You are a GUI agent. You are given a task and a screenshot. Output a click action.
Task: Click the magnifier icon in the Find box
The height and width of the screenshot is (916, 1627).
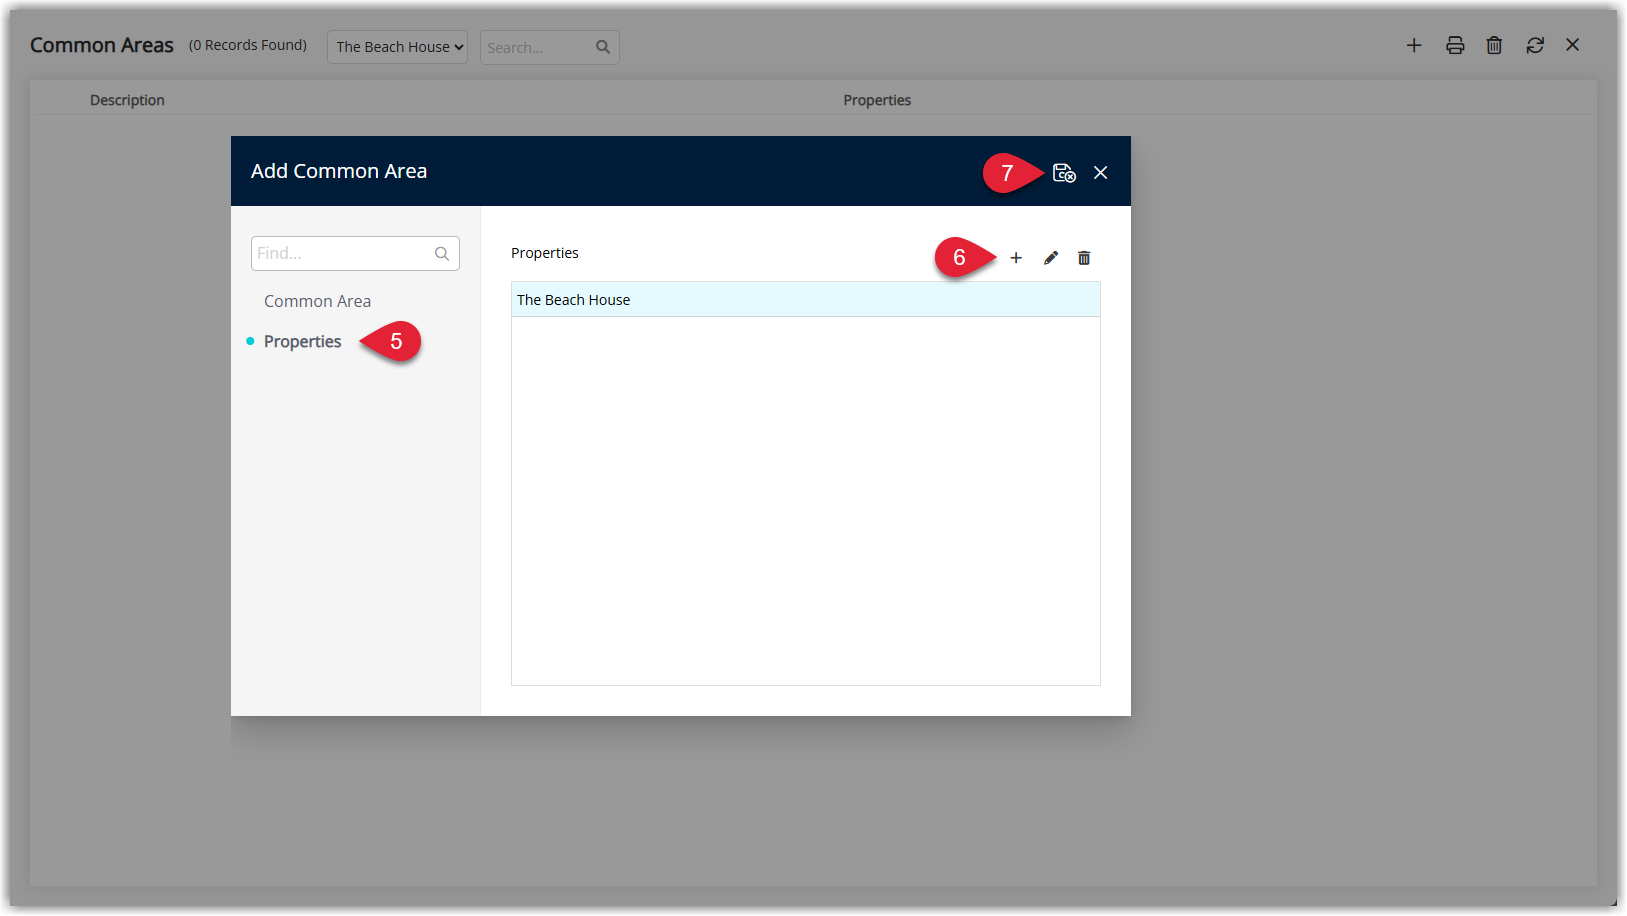tap(442, 254)
